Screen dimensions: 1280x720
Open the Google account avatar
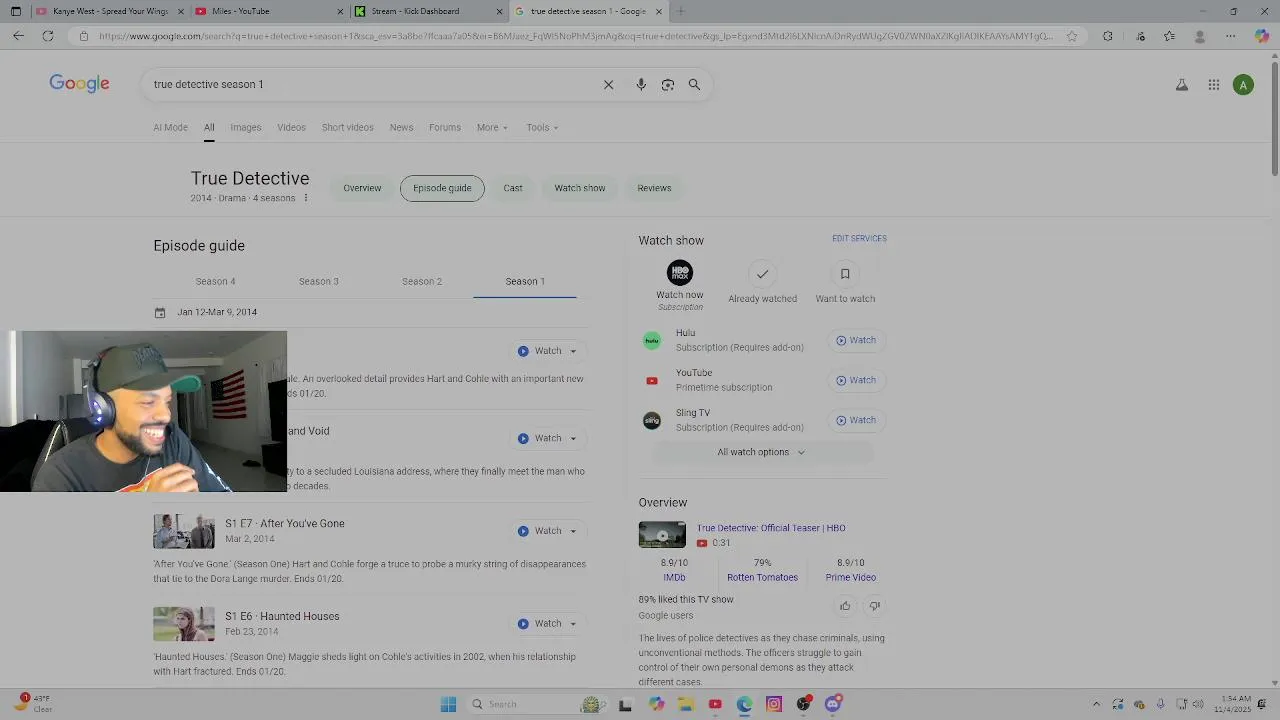coord(1243,85)
